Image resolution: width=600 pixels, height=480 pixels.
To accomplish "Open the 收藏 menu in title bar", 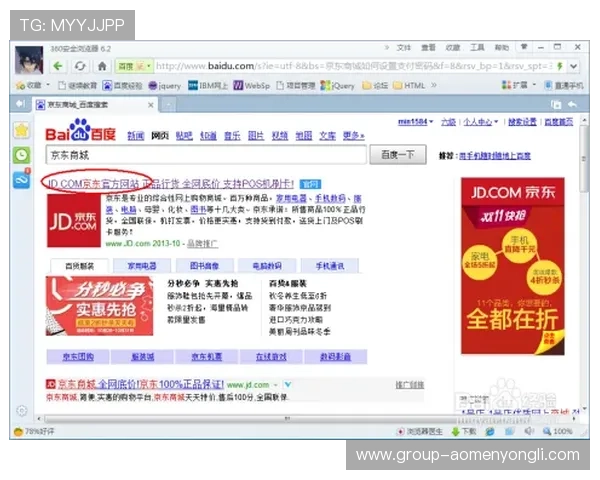I will 453,47.
